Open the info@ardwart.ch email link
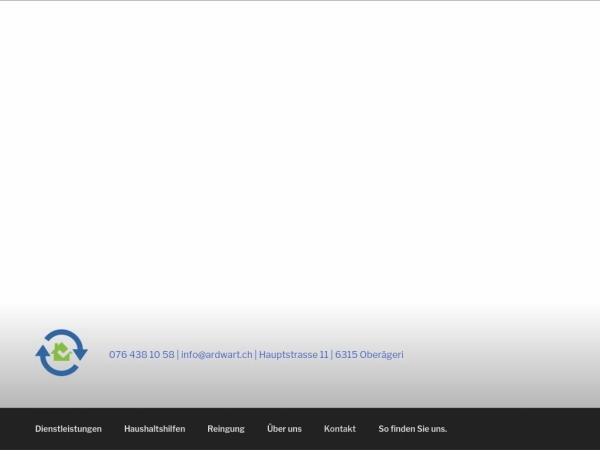 click(216, 355)
